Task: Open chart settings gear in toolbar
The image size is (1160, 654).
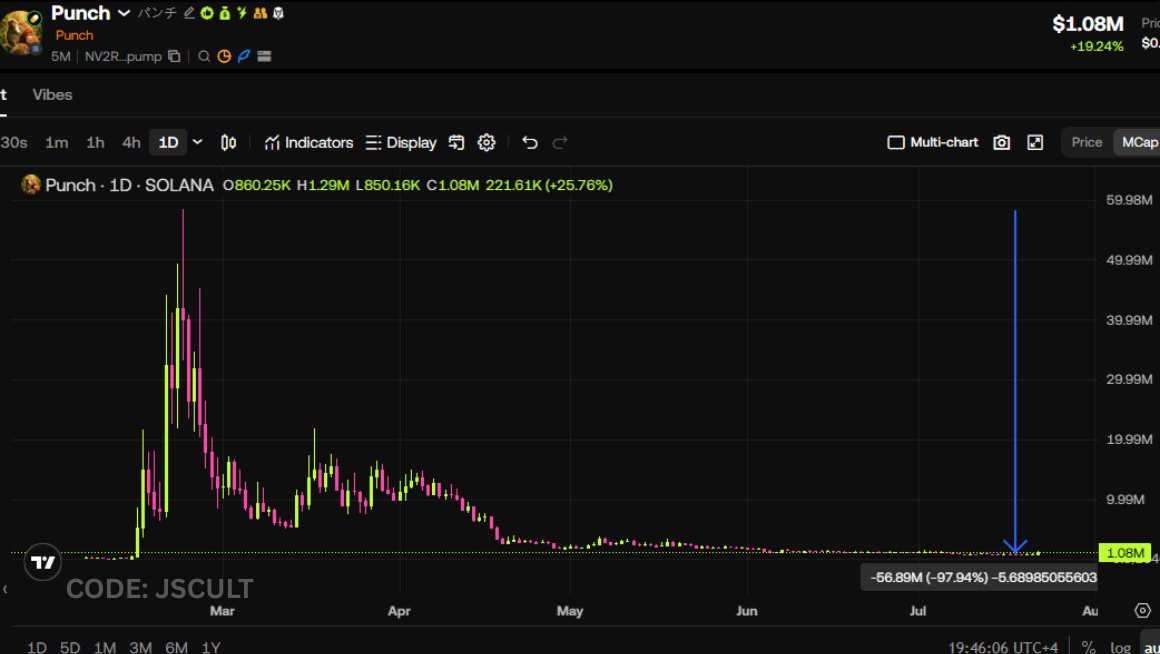Action: (x=486, y=142)
